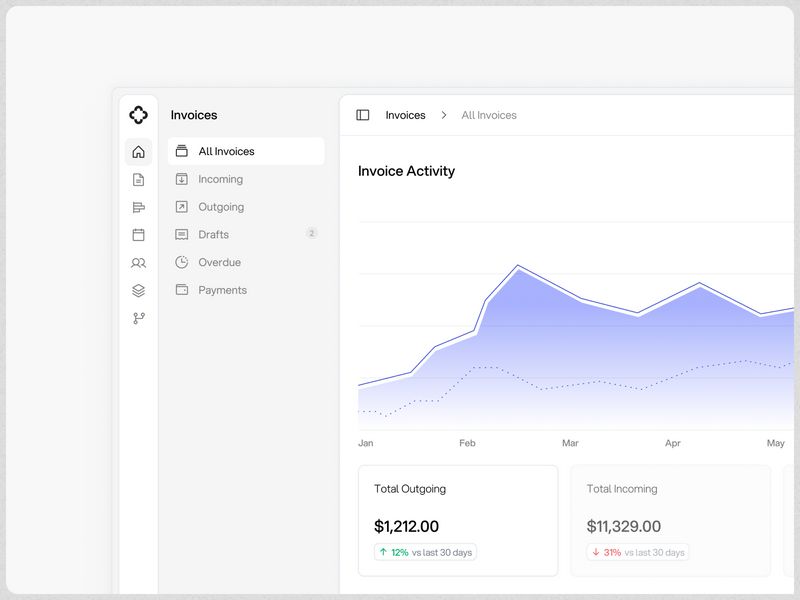Click the All Invoices stack icon
The width and height of the screenshot is (800, 600).
[x=182, y=151]
